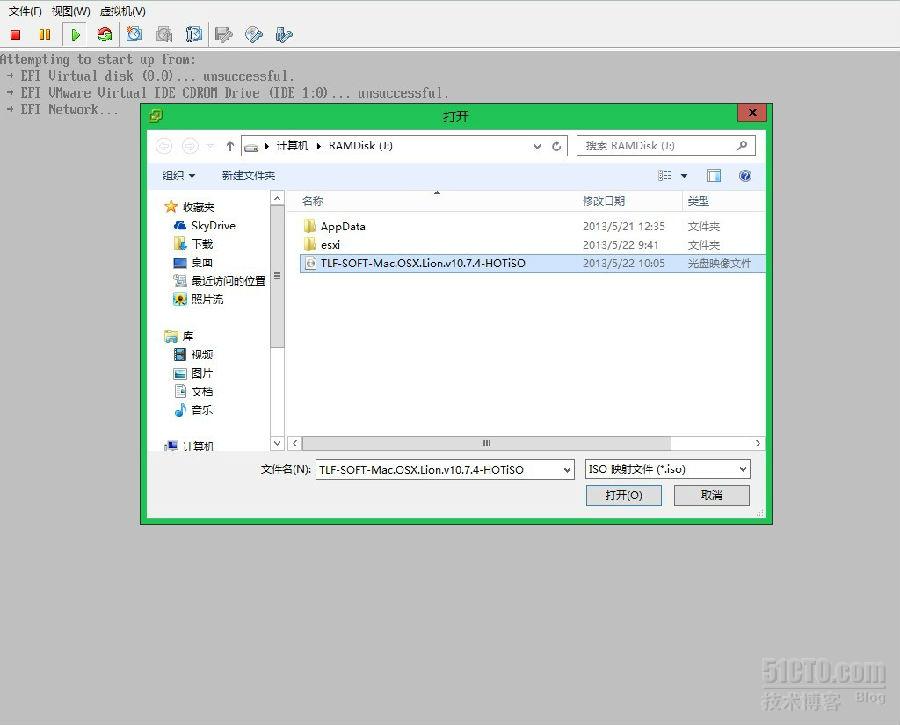Screen dimensions: 900x725
Task: Sort by the 名称 column header
Action: tap(313, 201)
